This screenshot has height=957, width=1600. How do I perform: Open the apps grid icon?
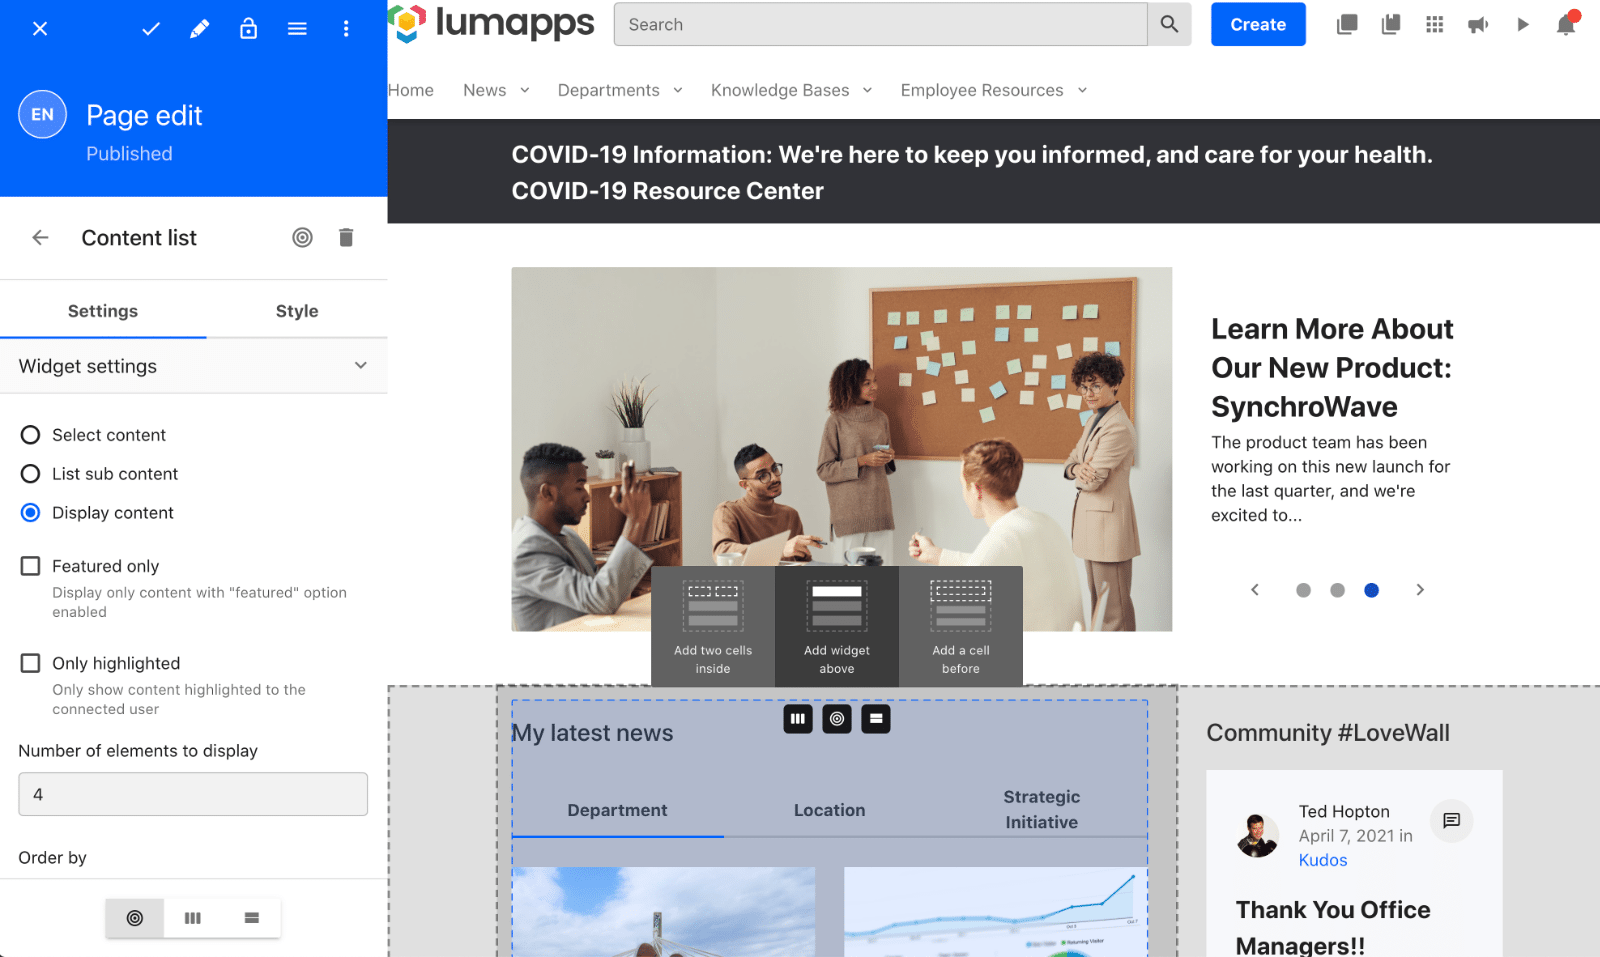[1434, 25]
